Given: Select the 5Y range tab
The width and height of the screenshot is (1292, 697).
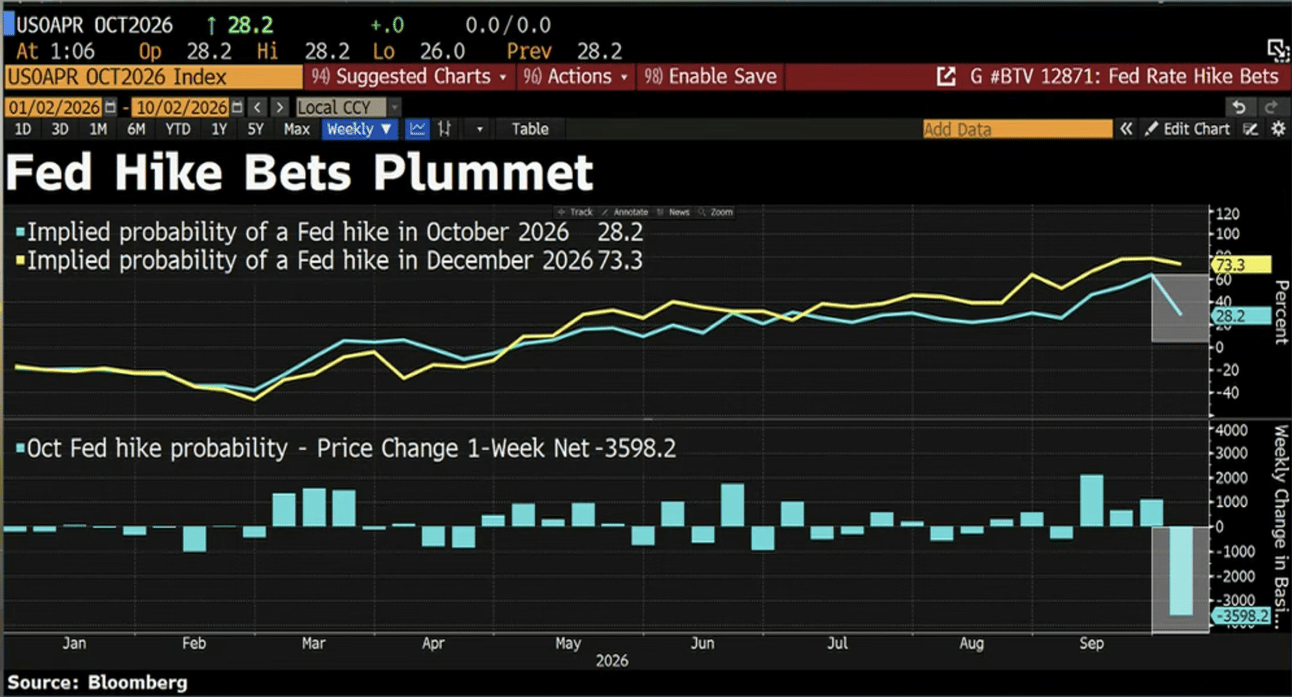Looking at the screenshot, I should click(256, 129).
